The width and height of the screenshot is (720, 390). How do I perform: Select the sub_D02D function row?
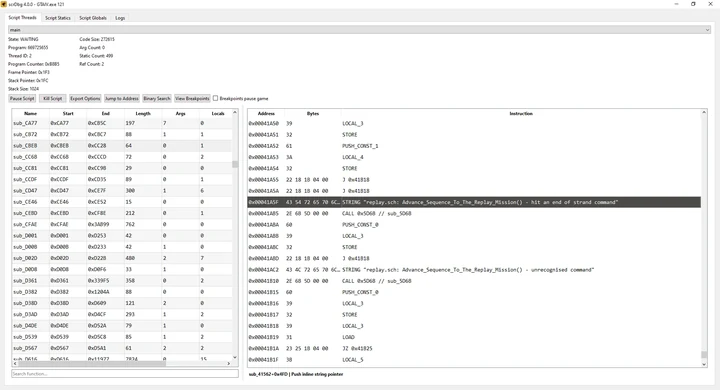click(x=122, y=258)
